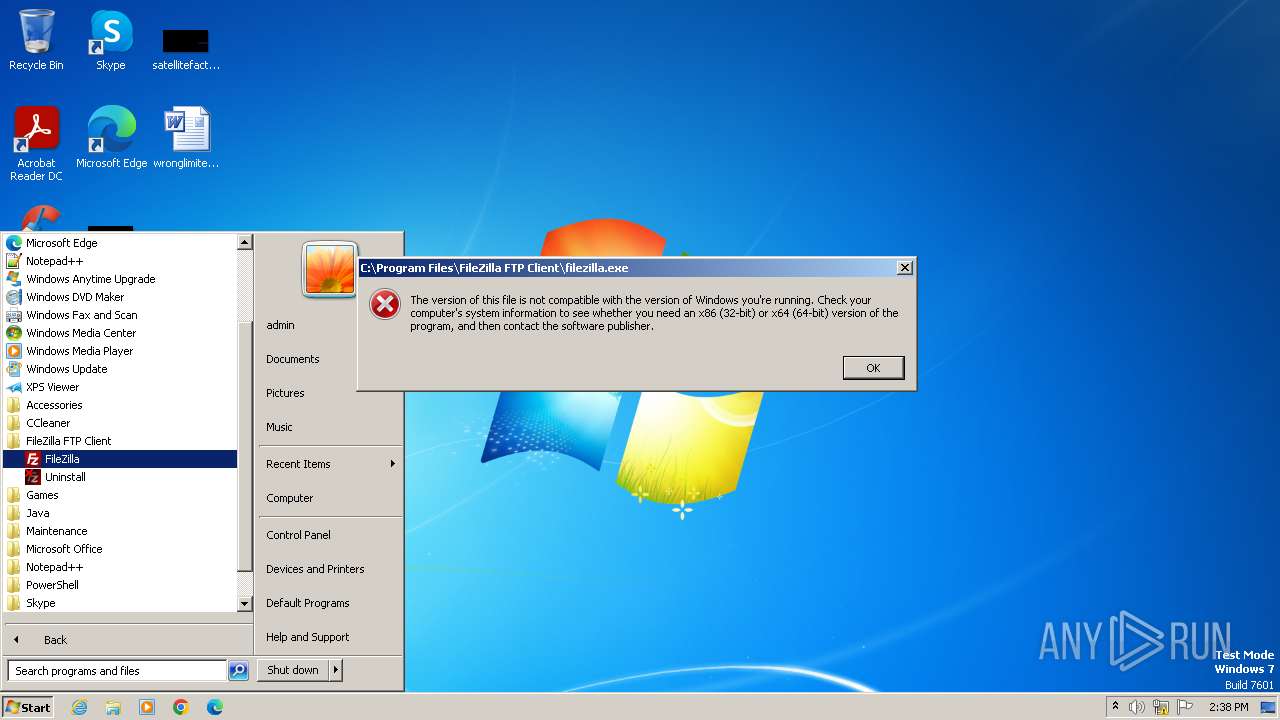The width and height of the screenshot is (1280, 720).
Task: Open the Recycle Bin desktop icon
Action: click(x=36, y=40)
